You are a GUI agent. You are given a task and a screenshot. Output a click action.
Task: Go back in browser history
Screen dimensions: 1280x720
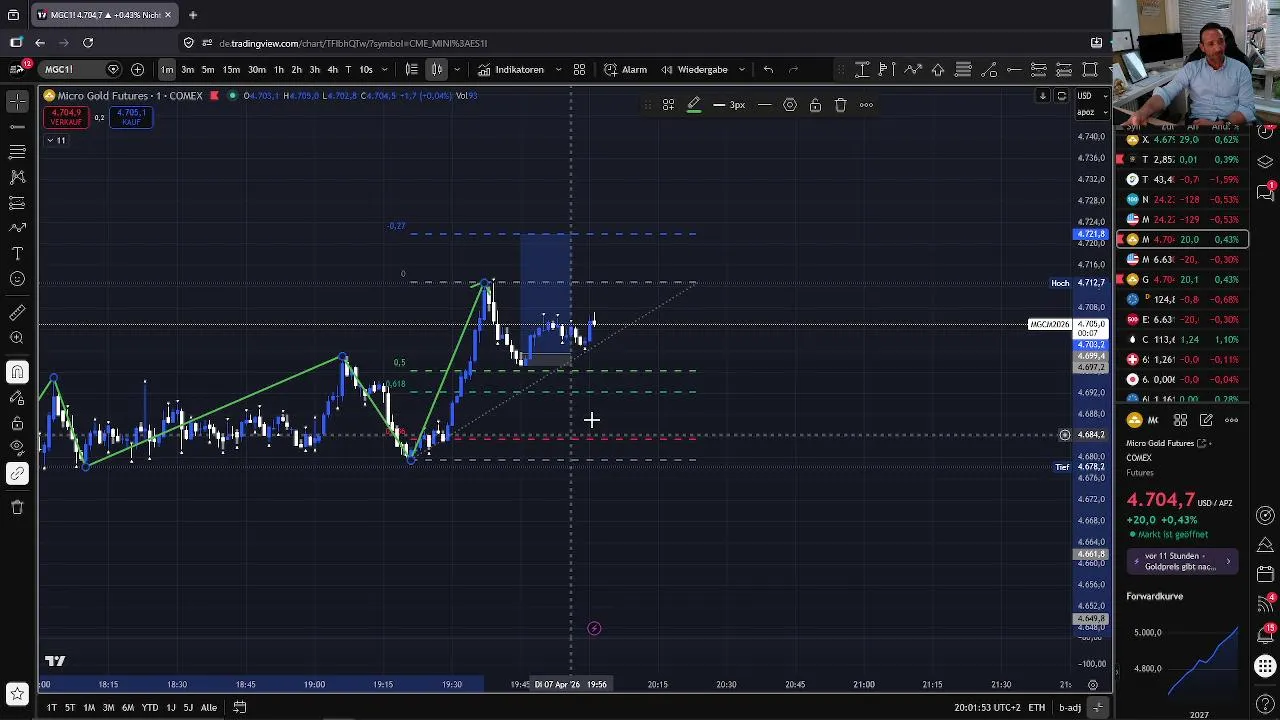click(x=40, y=43)
